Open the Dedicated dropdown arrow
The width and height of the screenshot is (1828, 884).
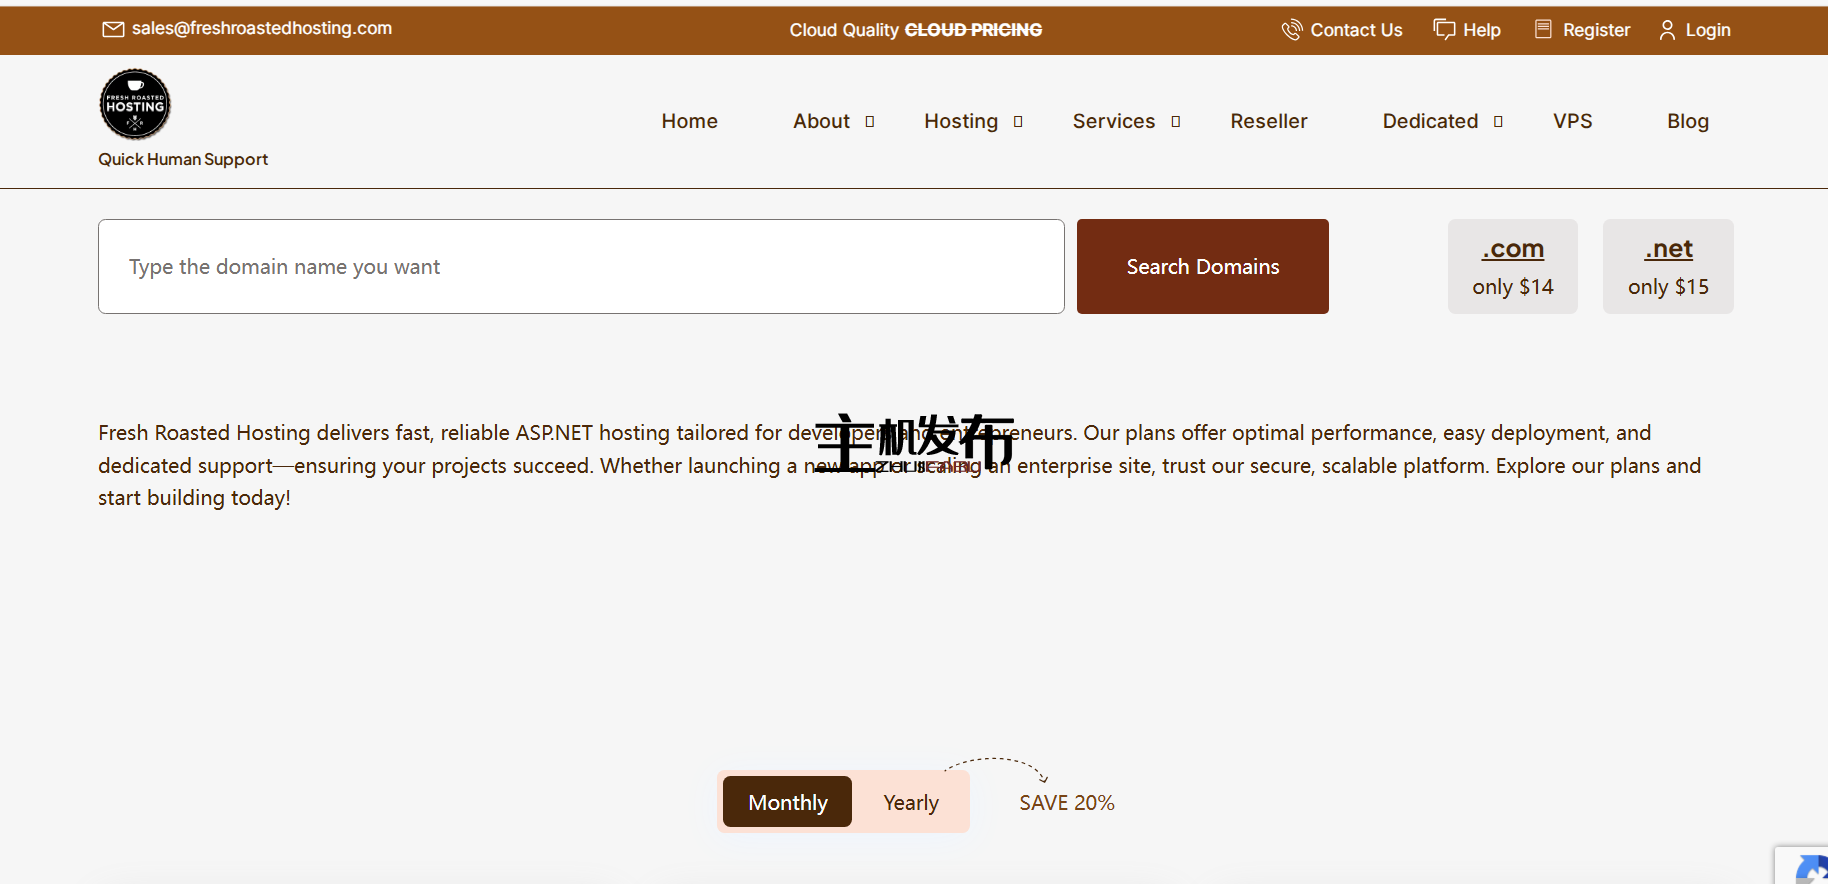pyautogui.click(x=1498, y=122)
